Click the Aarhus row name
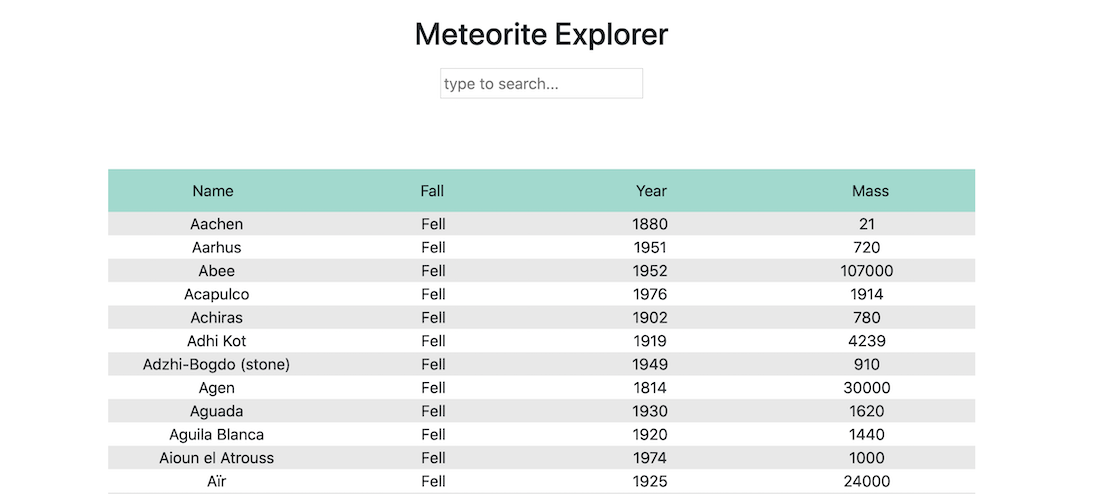The width and height of the screenshot is (1100, 494). click(x=217, y=248)
